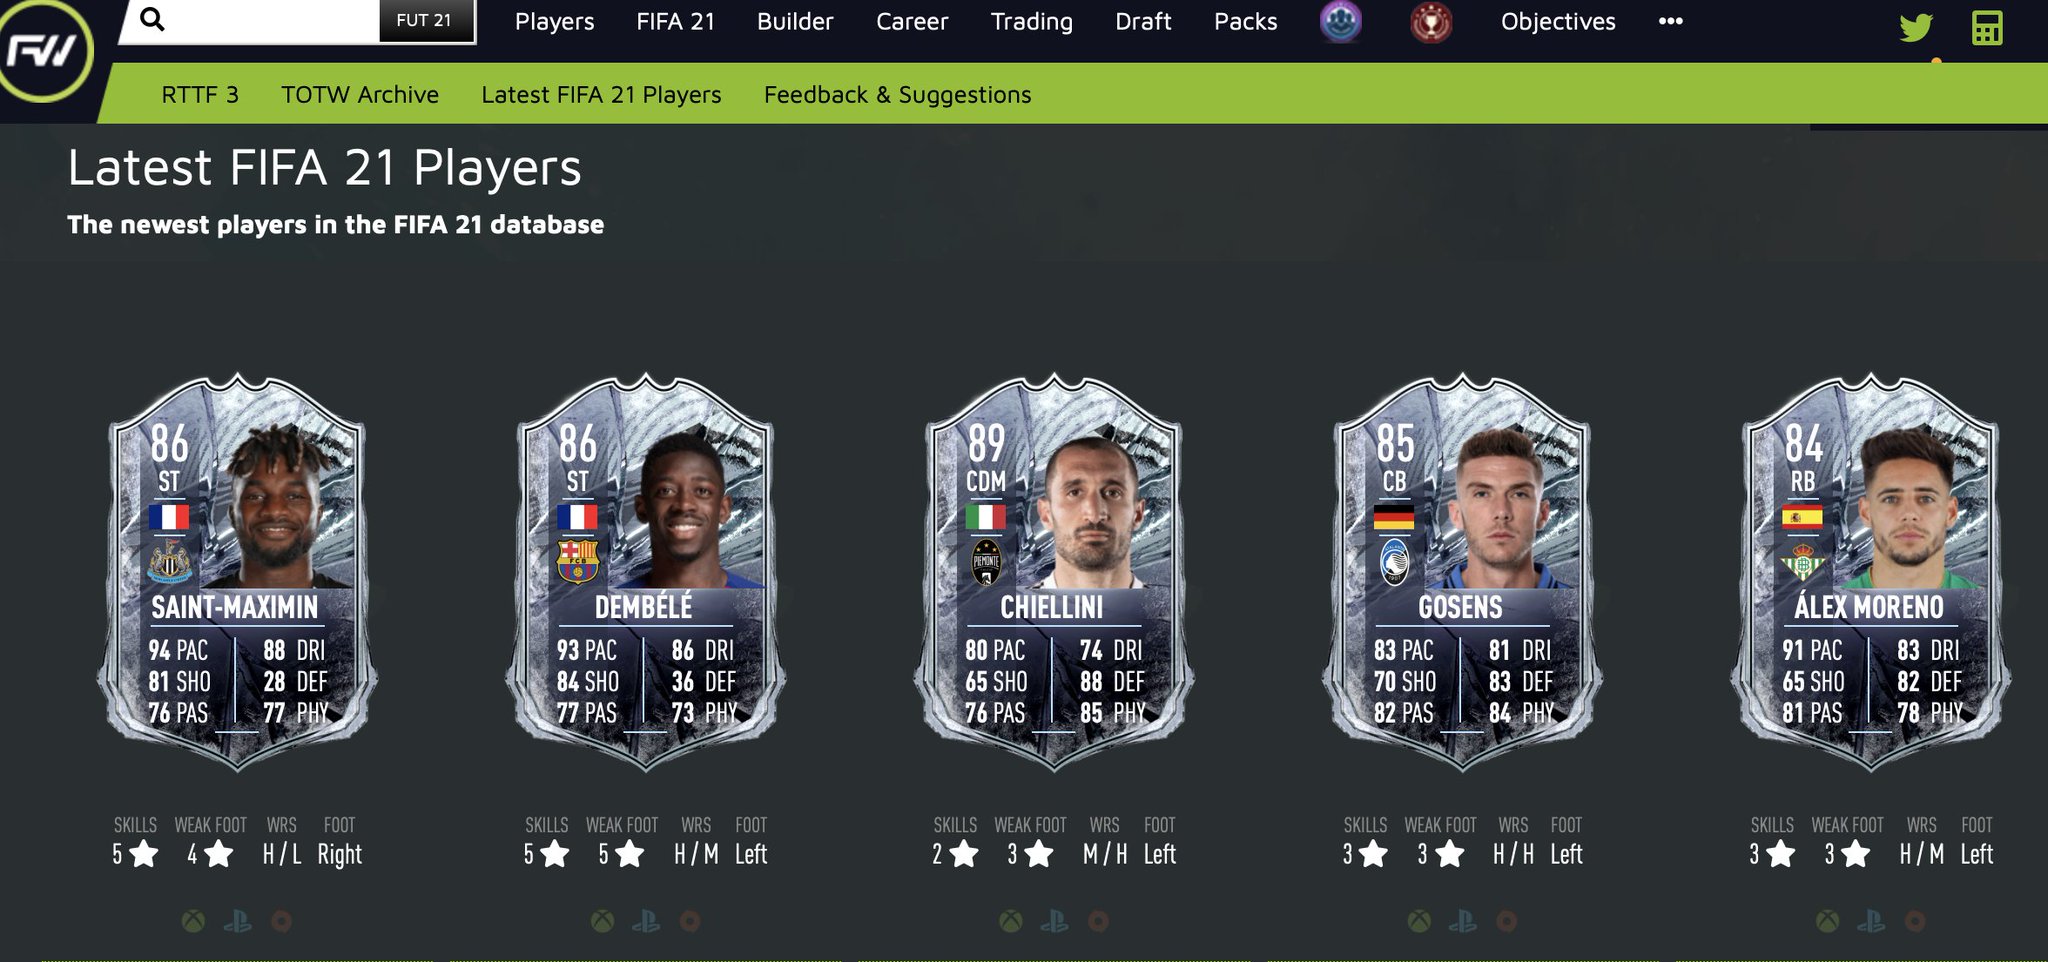Open the Gosens player card
The height and width of the screenshot is (962, 2048).
coord(1462,572)
